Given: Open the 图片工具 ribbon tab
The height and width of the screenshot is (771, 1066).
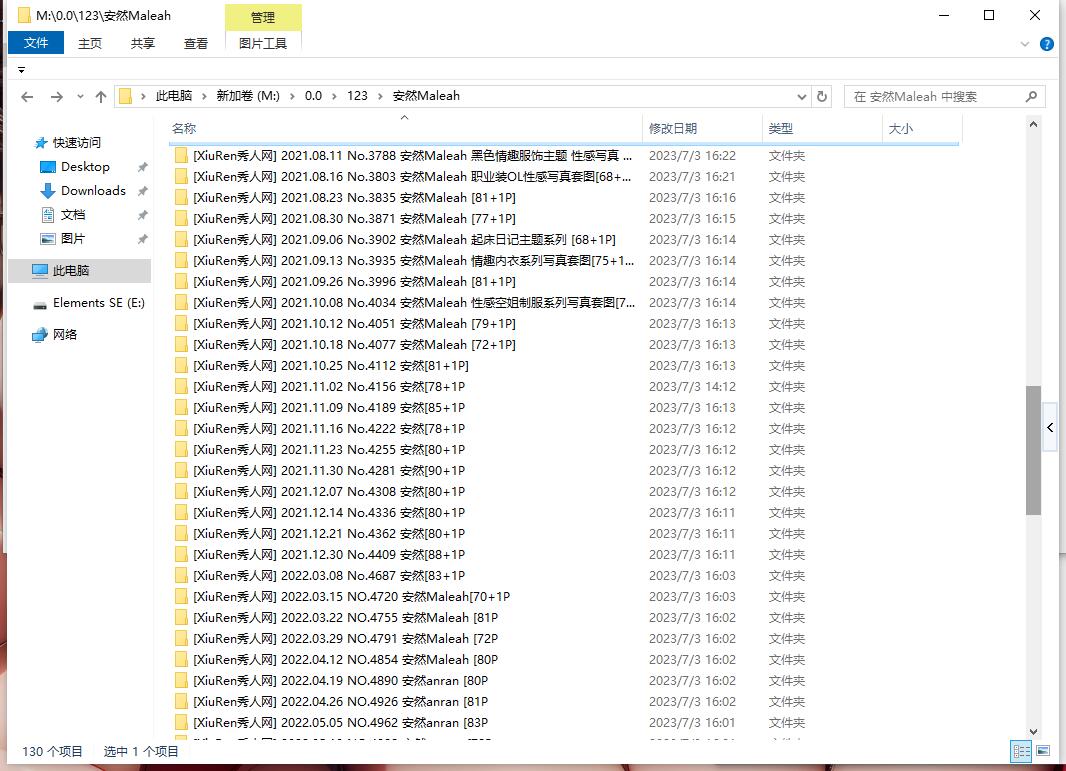Looking at the screenshot, I should 263,44.
